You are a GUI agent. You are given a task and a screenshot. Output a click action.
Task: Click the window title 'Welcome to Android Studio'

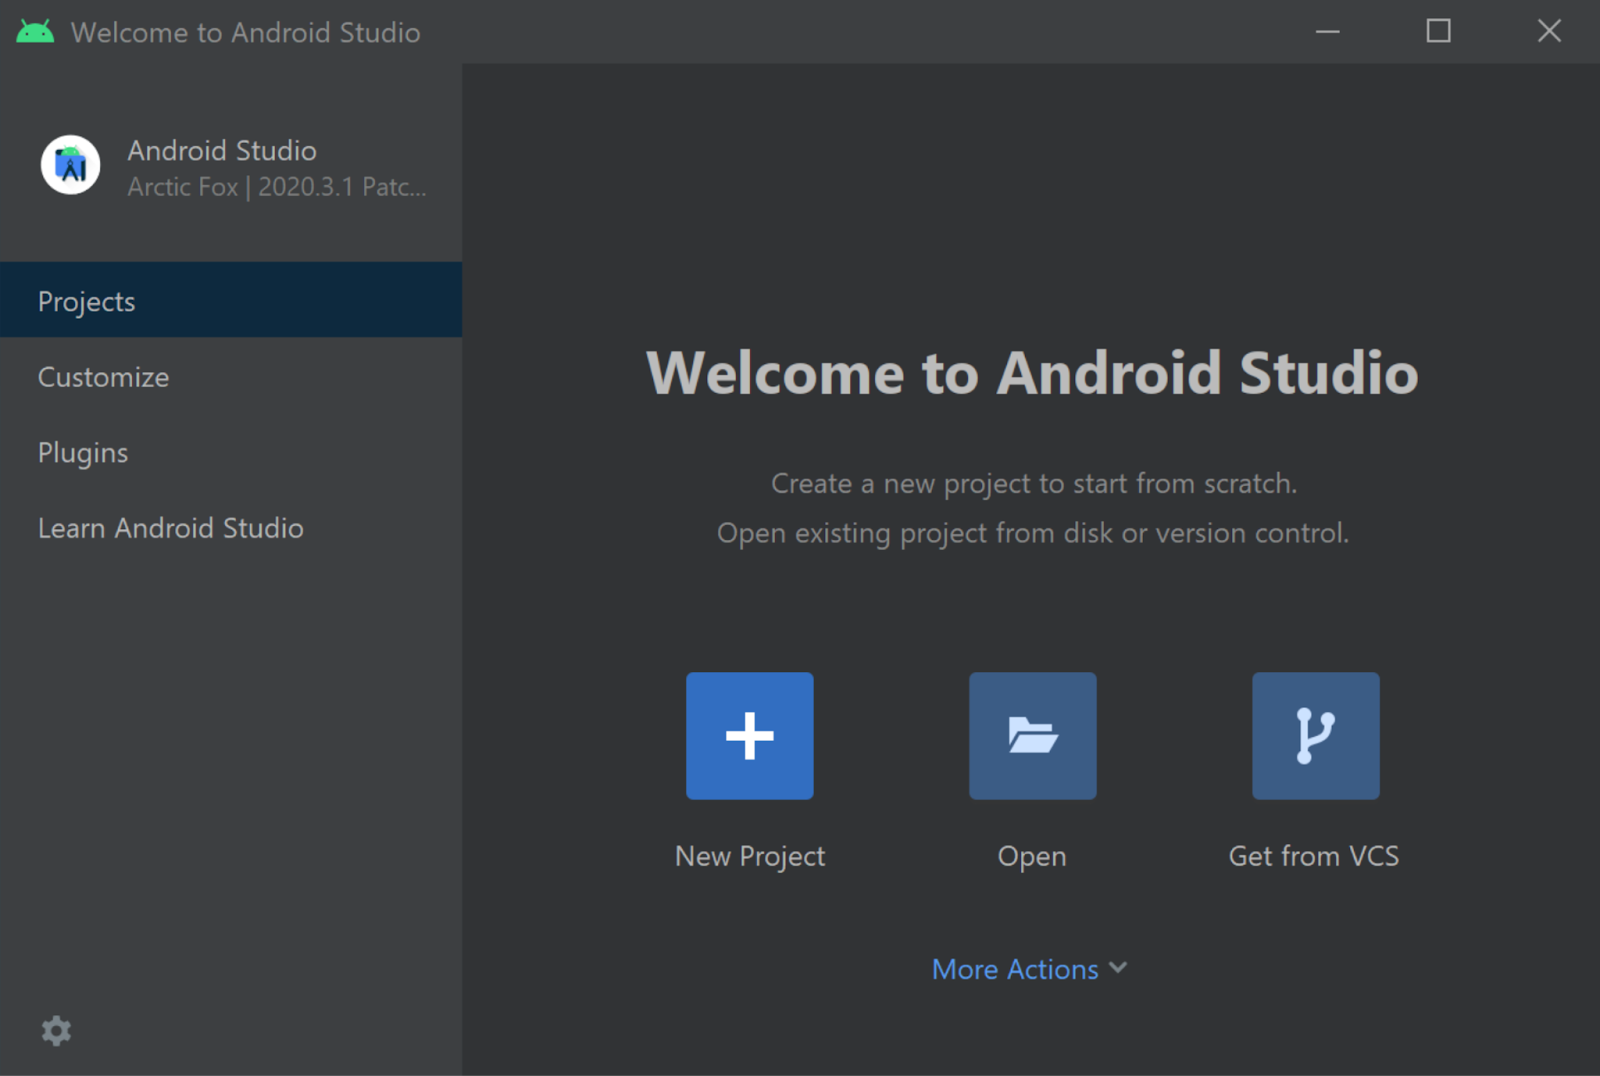coord(246,33)
